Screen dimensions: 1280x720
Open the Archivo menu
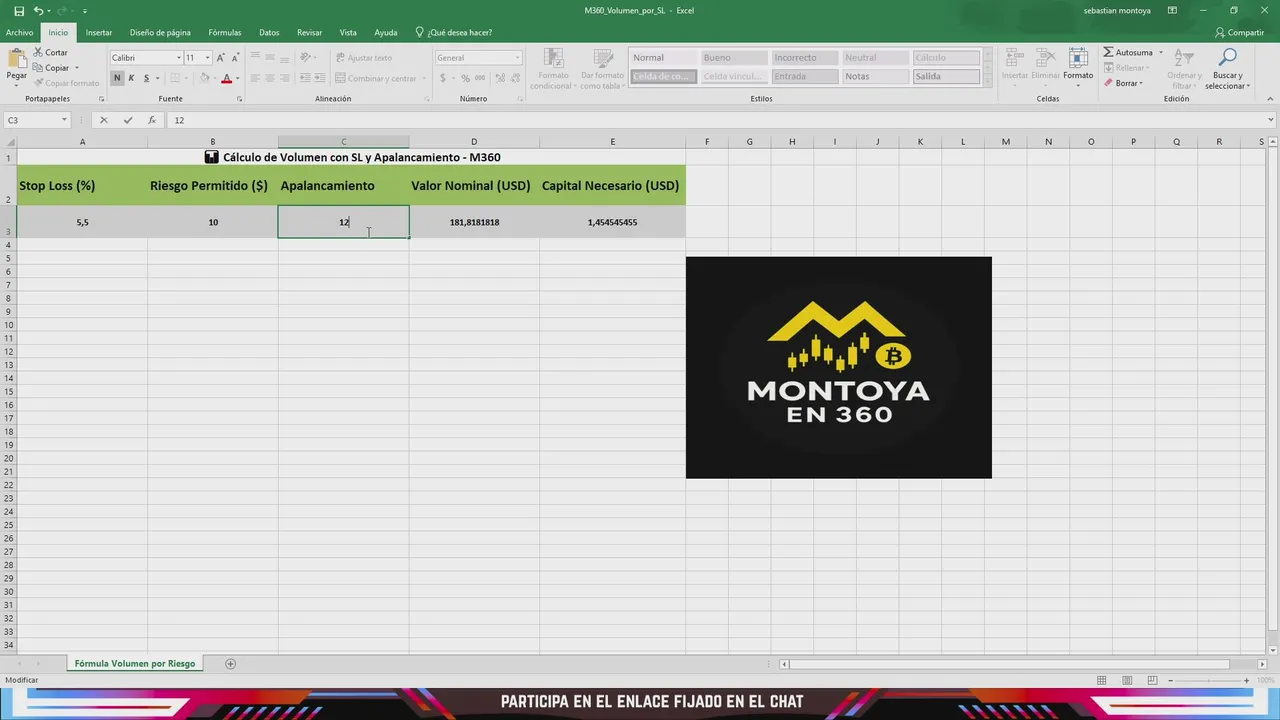pos(19,32)
